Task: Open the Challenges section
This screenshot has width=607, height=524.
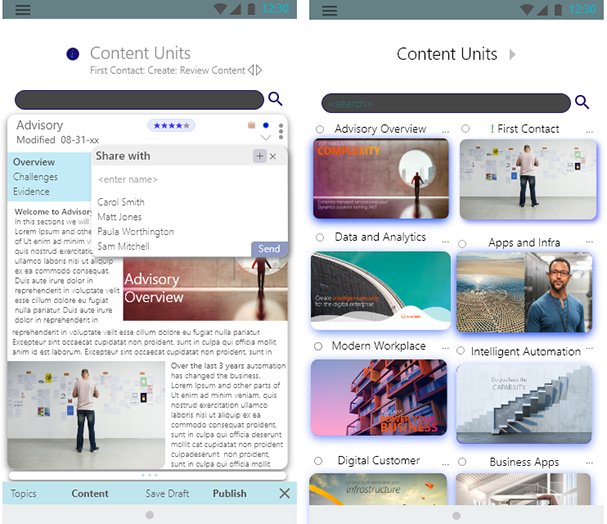Action: pyautogui.click(x=36, y=177)
